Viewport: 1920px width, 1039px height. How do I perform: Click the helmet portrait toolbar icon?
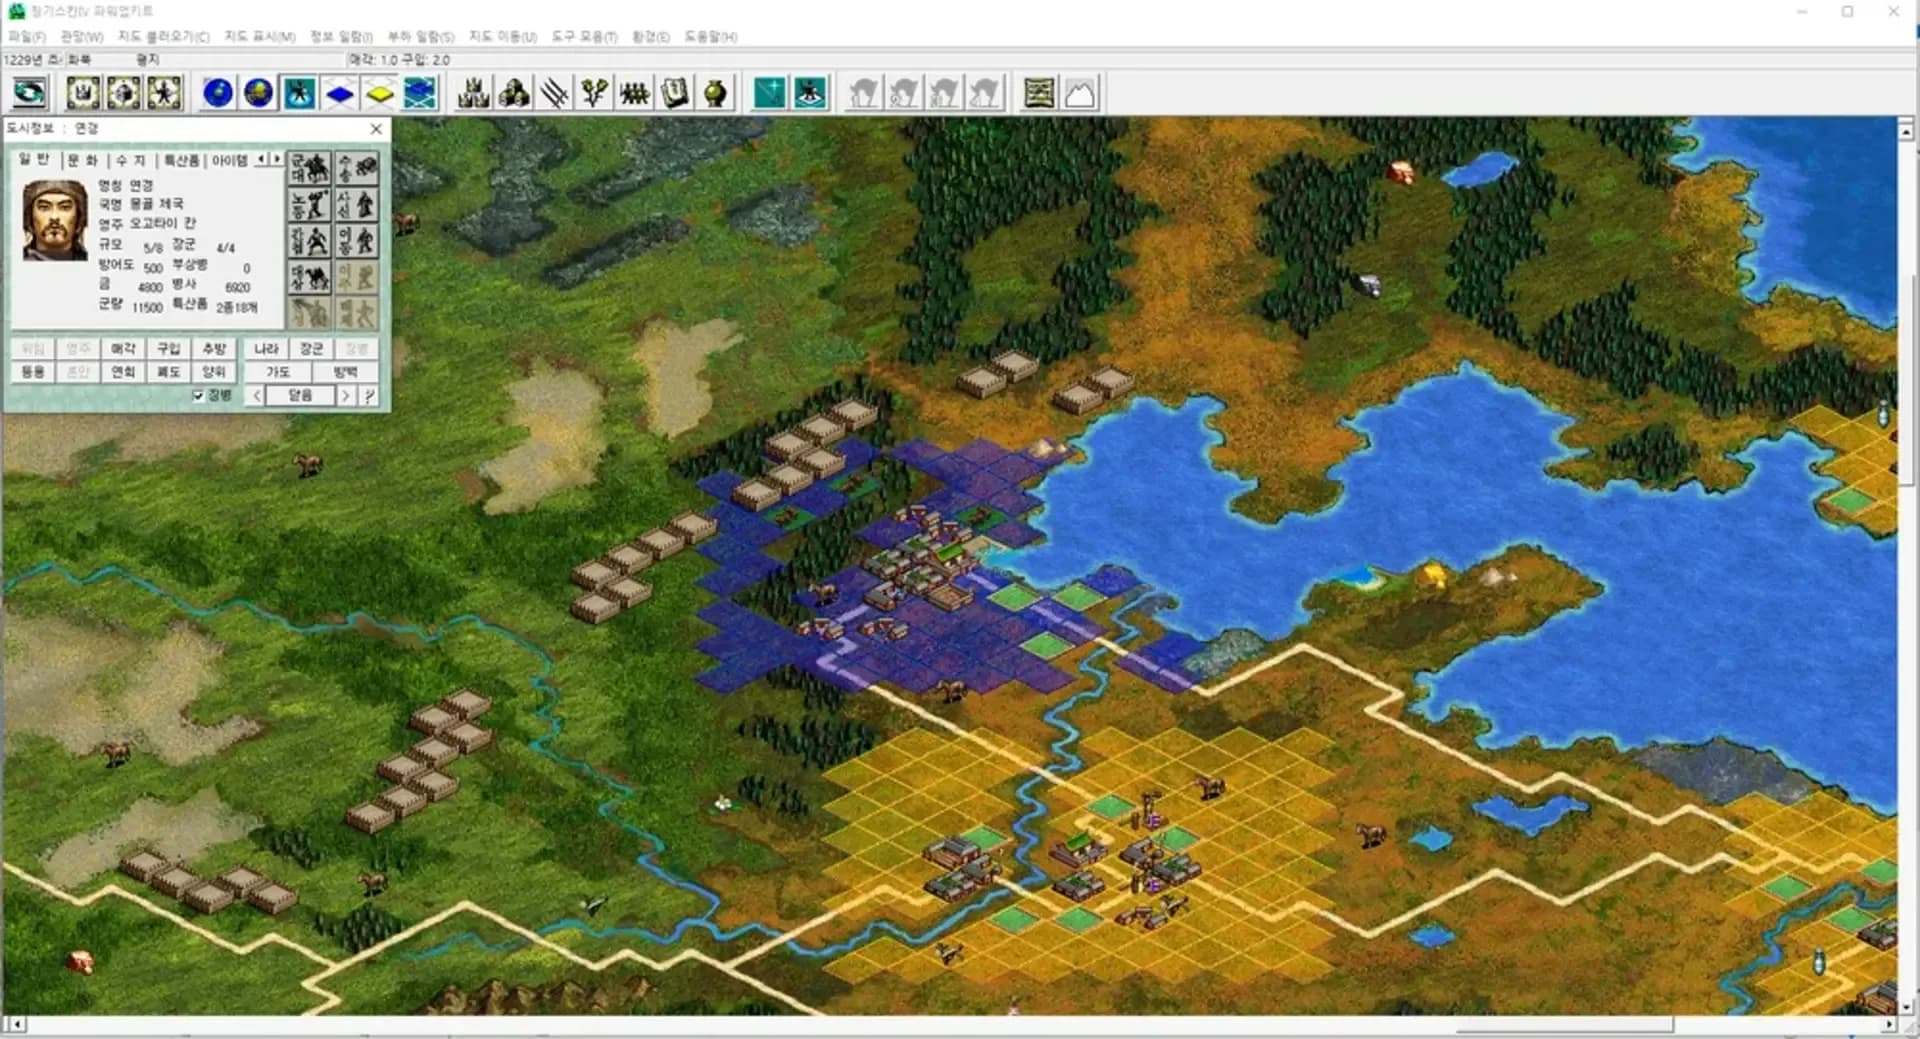(x=124, y=94)
